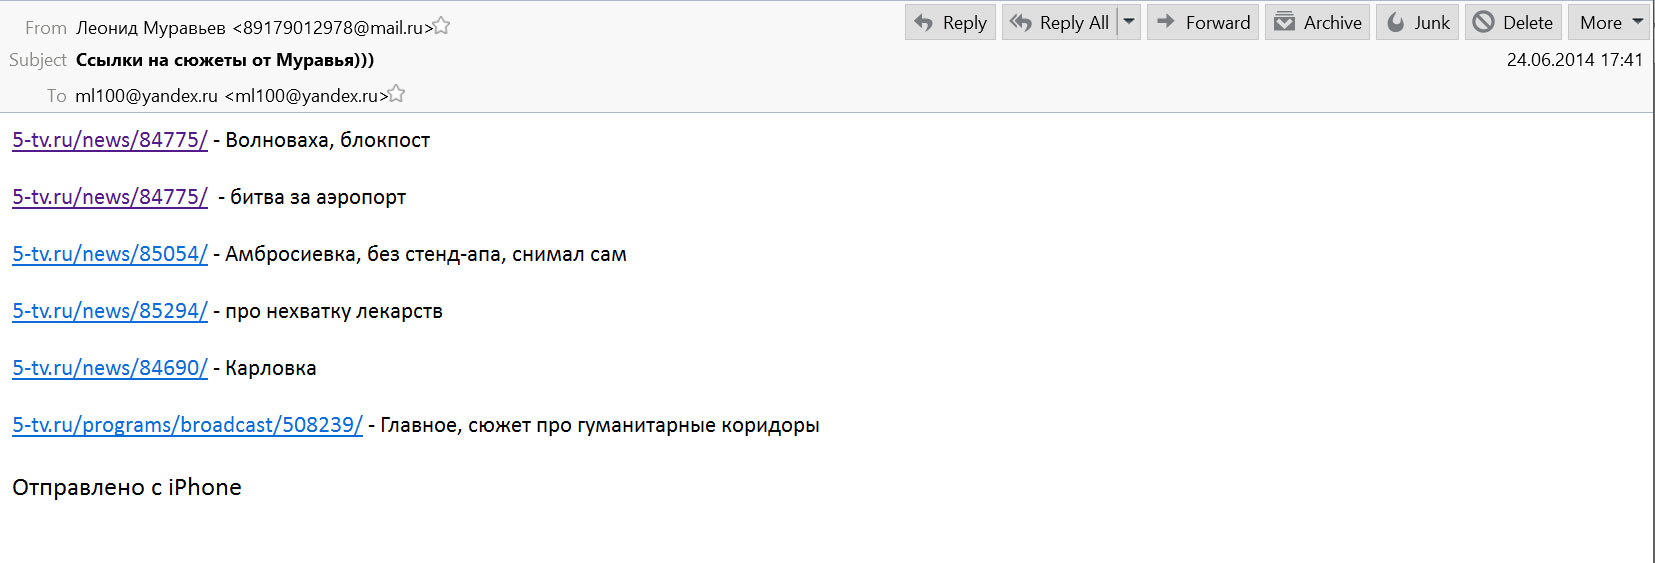Click the subject line Ссылки на сюжеты
This screenshot has width=1655, height=563.
225,60
